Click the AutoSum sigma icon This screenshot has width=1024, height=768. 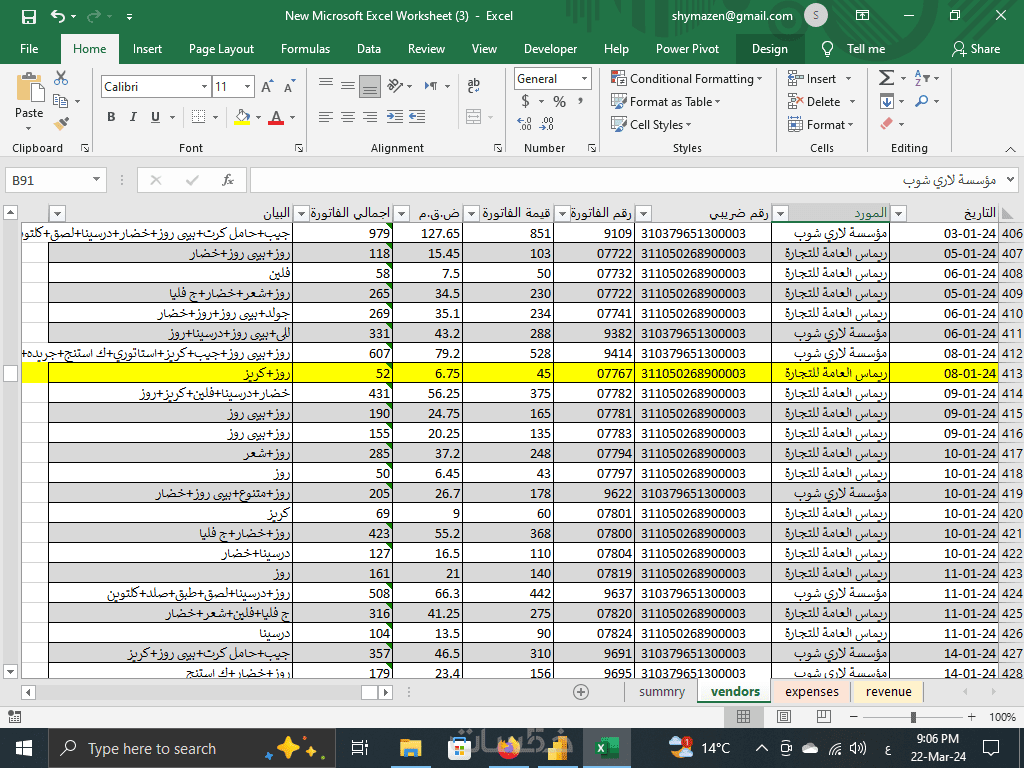pyautogui.click(x=886, y=78)
